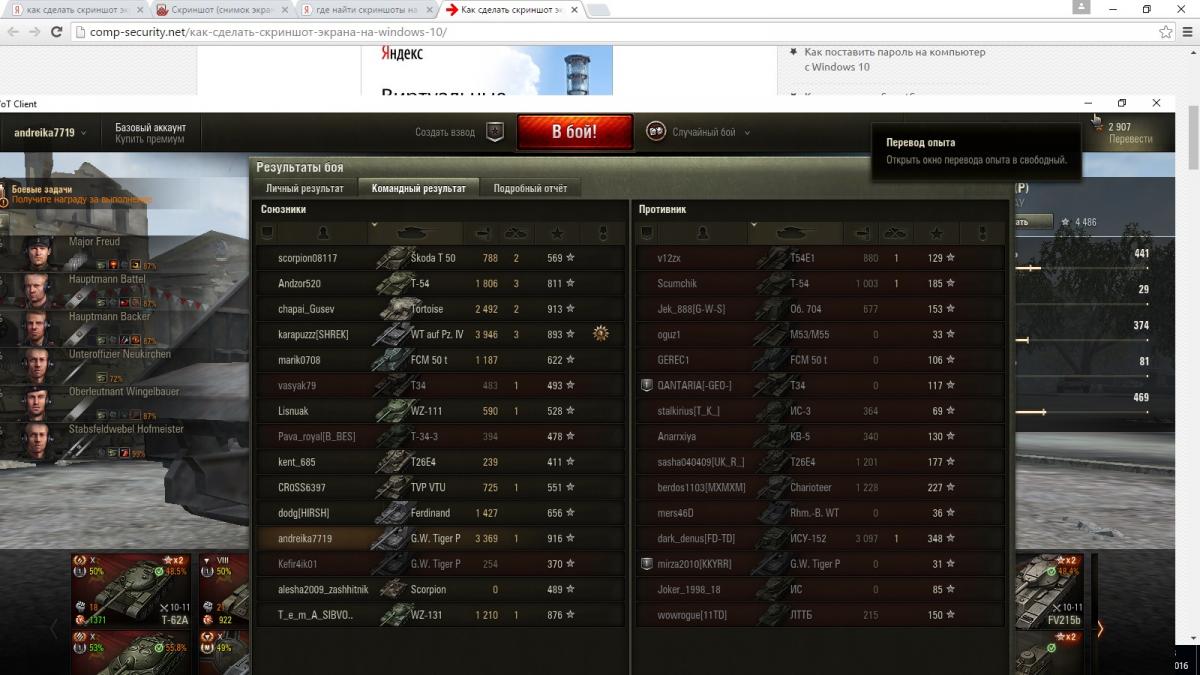Switch to Личный результат tab

click(305, 188)
